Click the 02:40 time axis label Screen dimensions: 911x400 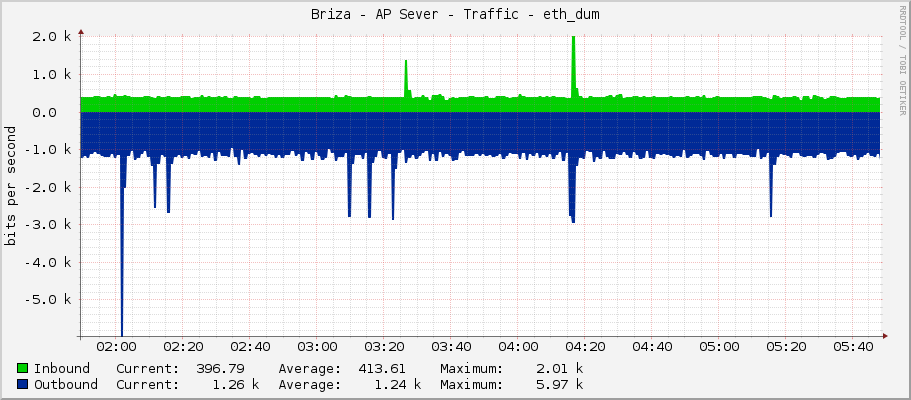(x=249, y=347)
